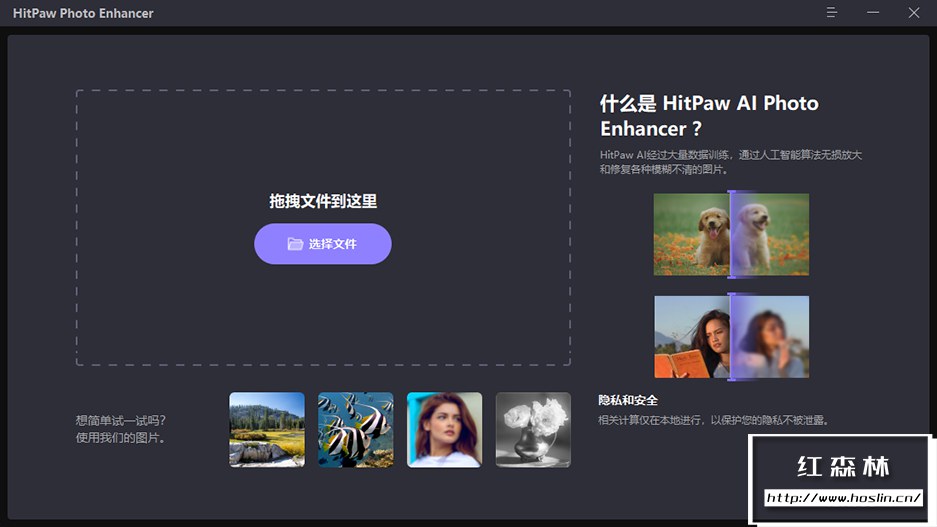The image size is (937, 527).
Task: Select the mountain landscape sample image
Action: (x=267, y=430)
